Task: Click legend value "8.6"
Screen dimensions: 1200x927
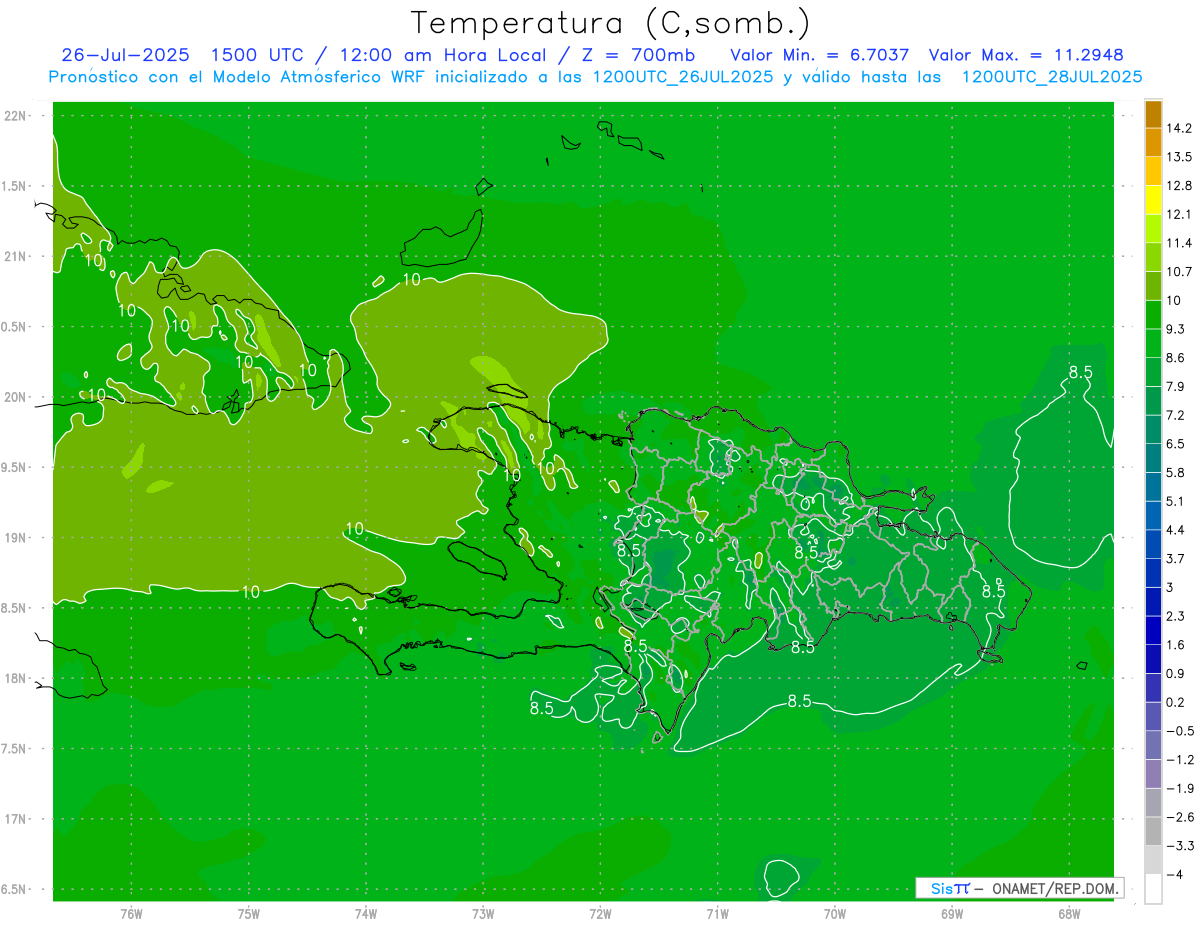Action: pos(1176,358)
